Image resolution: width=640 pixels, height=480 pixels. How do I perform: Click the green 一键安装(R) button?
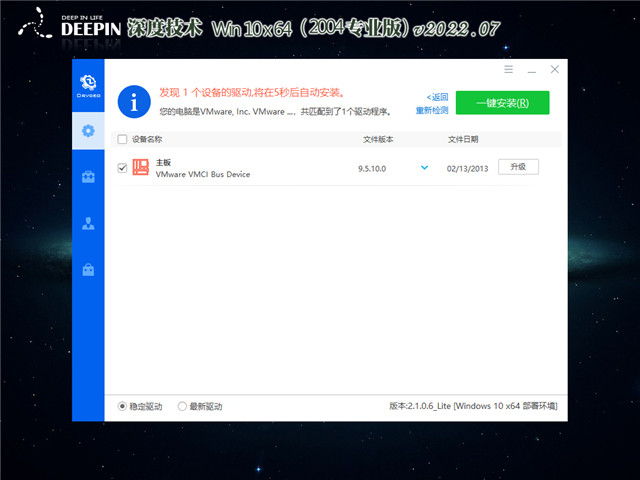[502, 102]
